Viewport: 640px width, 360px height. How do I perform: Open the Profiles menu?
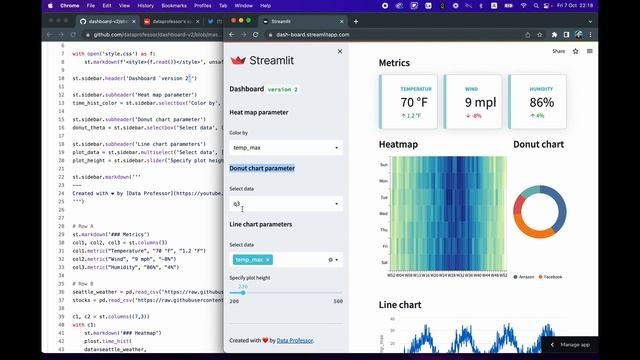coord(202,6)
